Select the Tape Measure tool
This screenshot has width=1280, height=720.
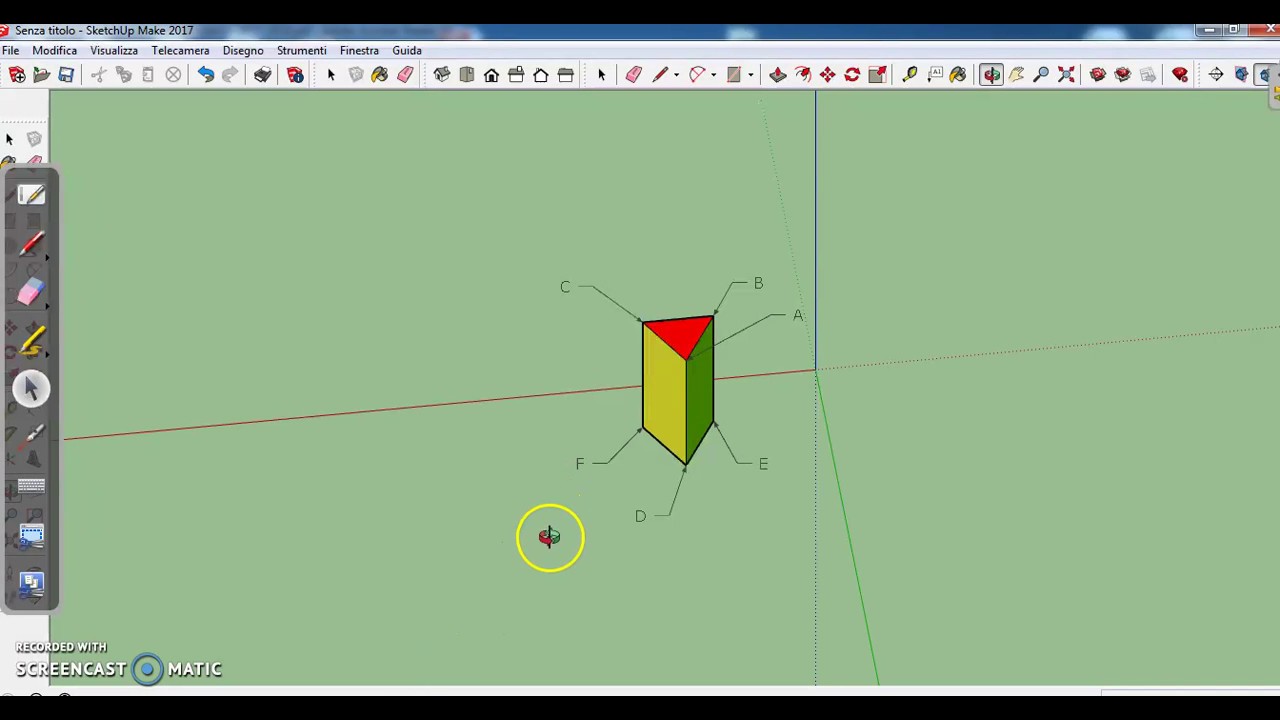tap(910, 75)
